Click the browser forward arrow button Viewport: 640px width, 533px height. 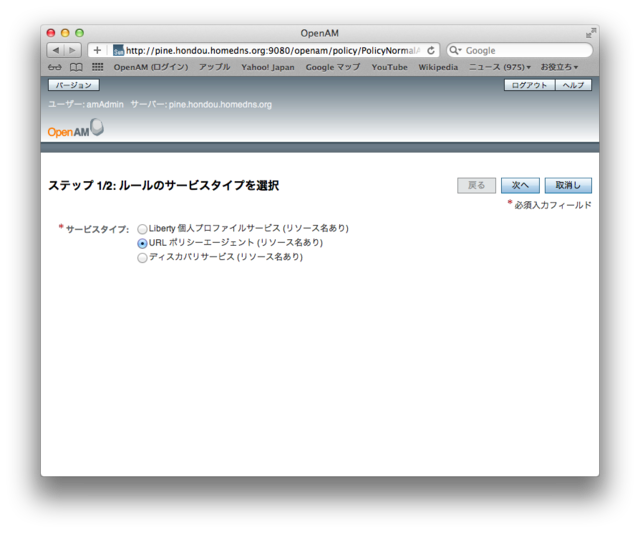[73, 50]
